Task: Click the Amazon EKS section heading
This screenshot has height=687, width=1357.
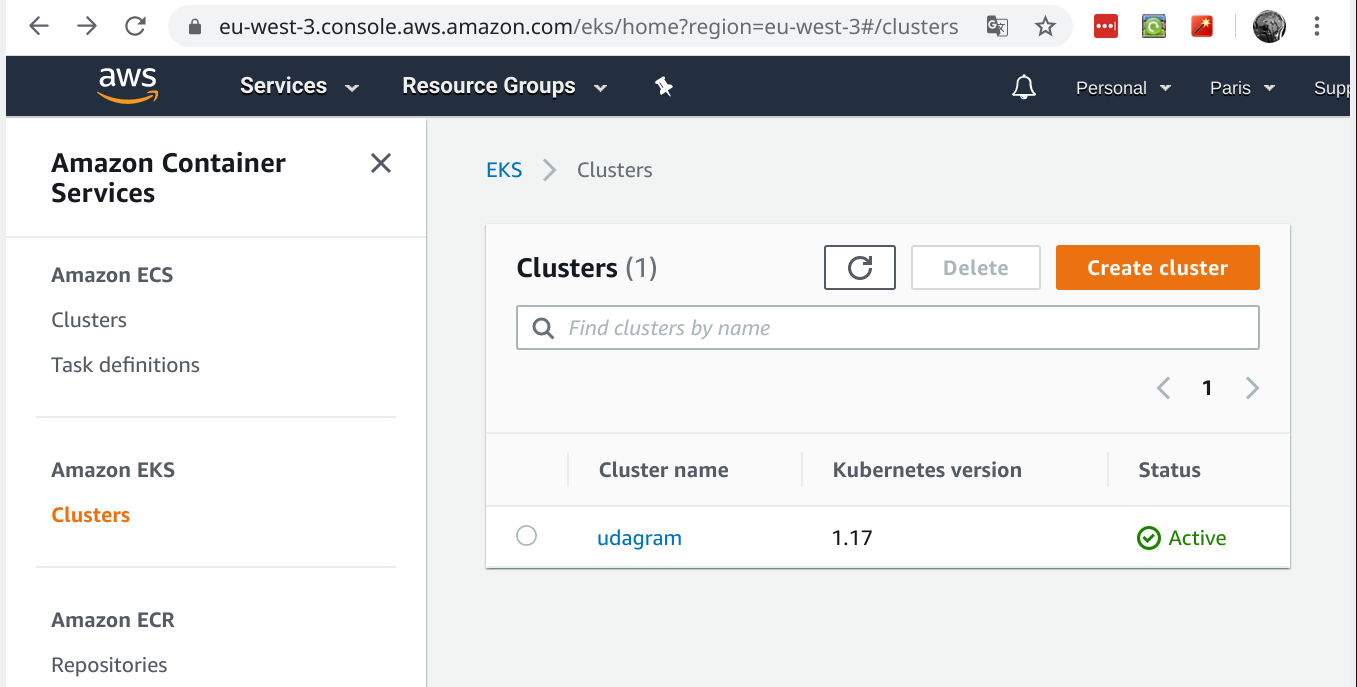Action: pyautogui.click(x=113, y=470)
